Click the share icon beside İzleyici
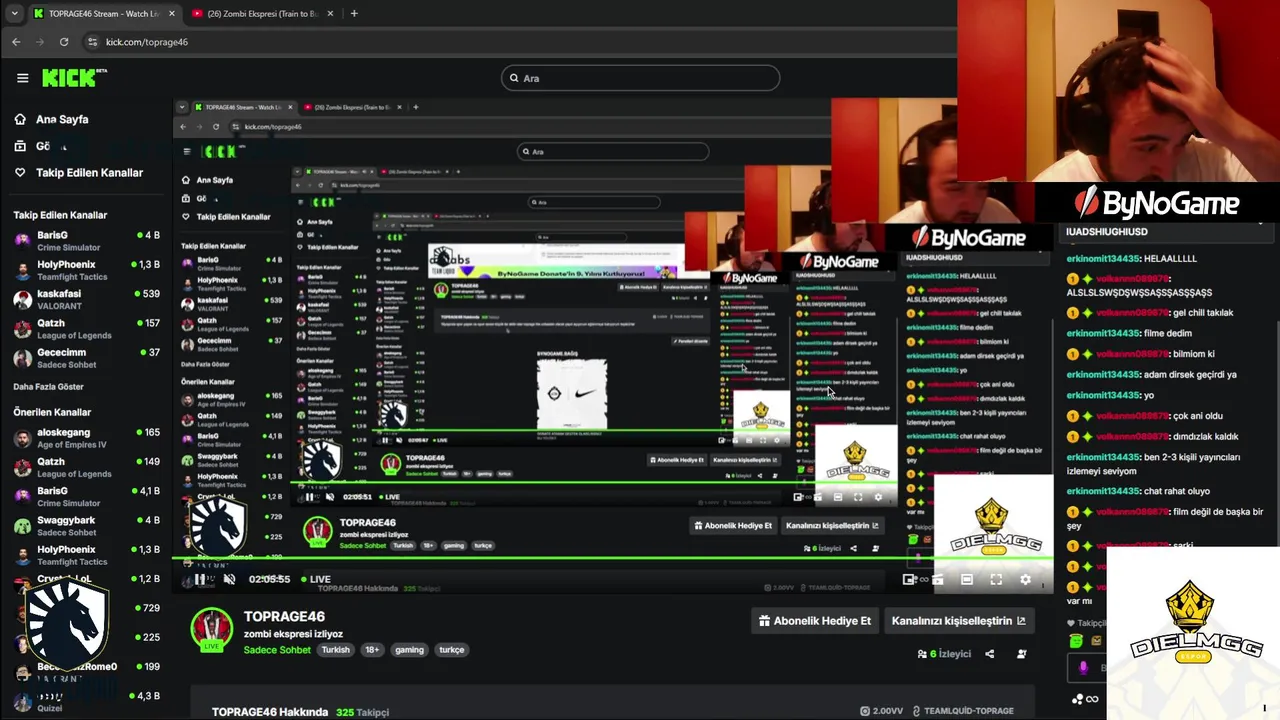This screenshot has width=1280, height=720. 989,654
